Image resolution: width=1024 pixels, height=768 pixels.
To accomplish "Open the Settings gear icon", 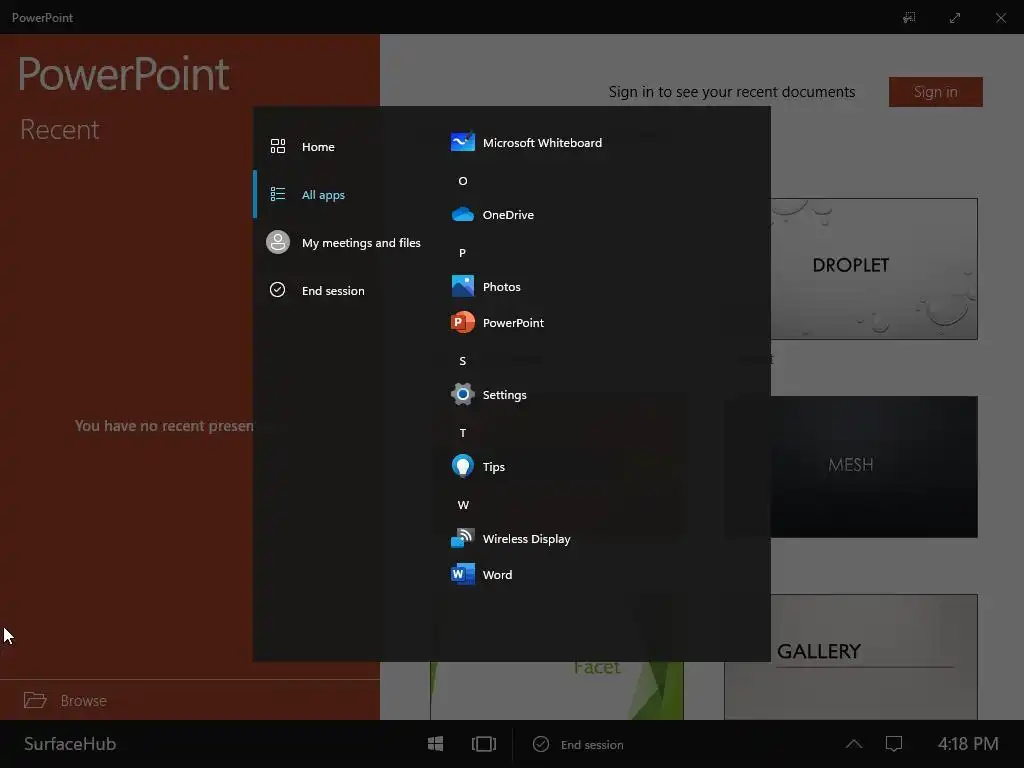I will (462, 394).
